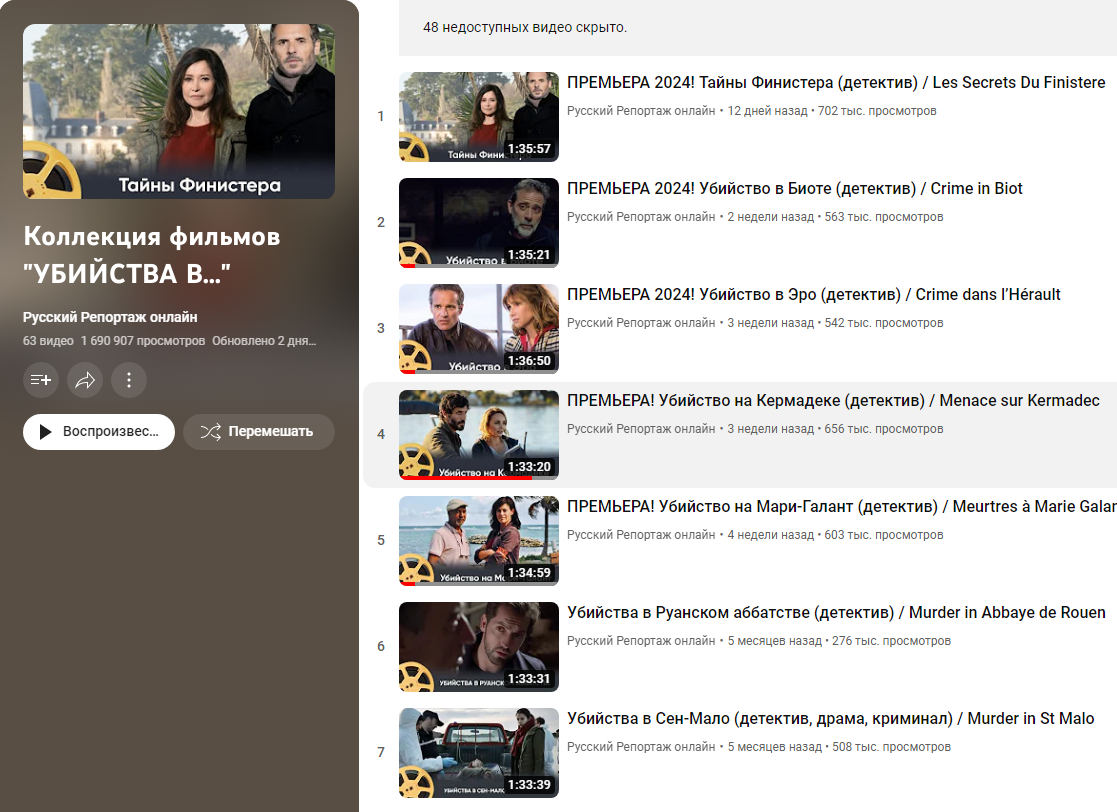Open the Убийства в Сен-Мало thumbnail
This screenshot has width=1117, height=812.
coord(478,752)
